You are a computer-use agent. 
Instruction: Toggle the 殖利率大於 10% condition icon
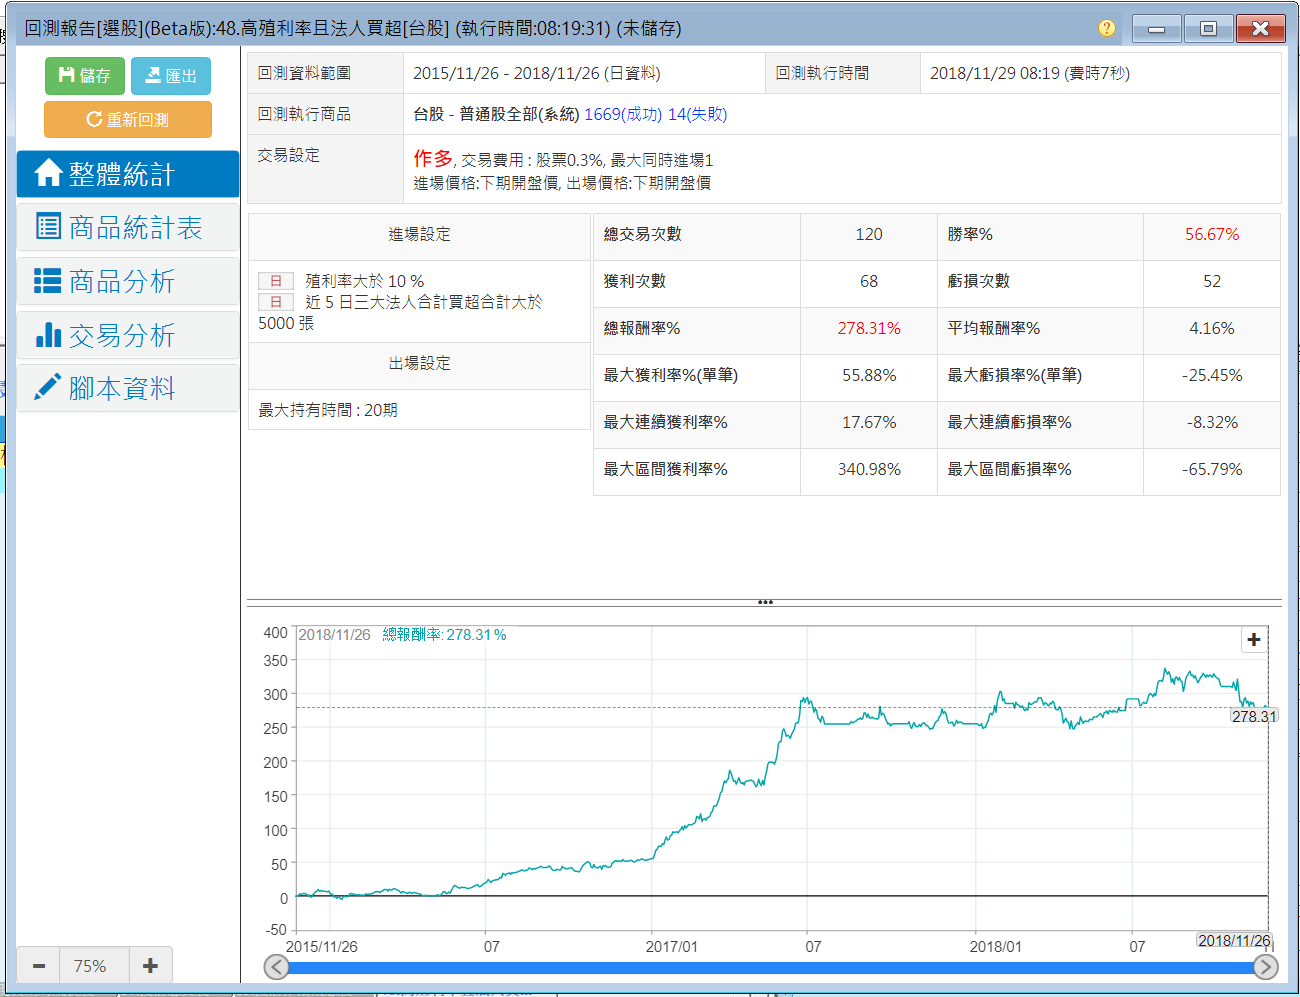point(276,281)
